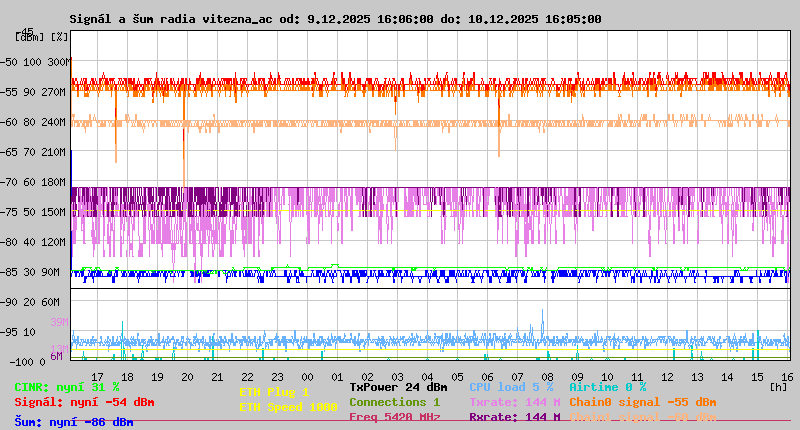
Task: Click the Freq 5420 MHz legend entry
Action: click(394, 417)
